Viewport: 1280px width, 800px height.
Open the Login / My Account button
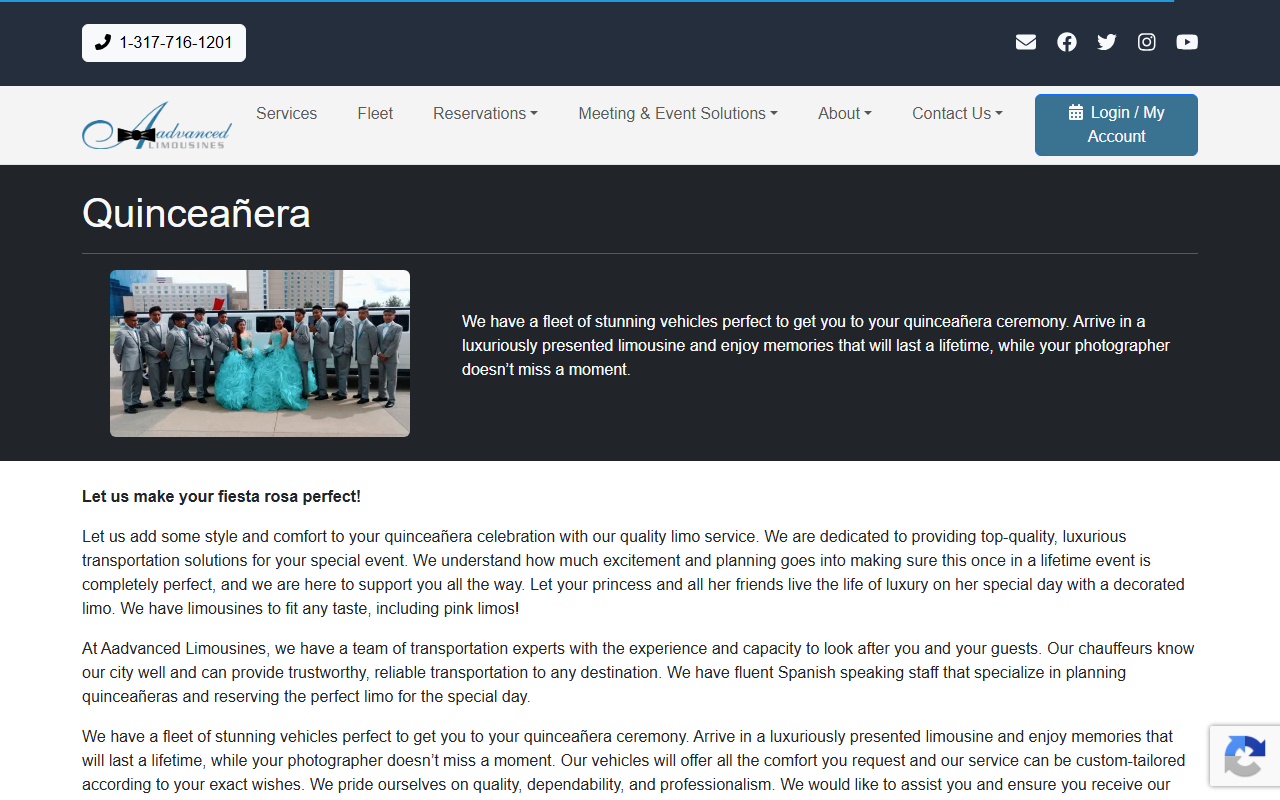coord(1116,125)
